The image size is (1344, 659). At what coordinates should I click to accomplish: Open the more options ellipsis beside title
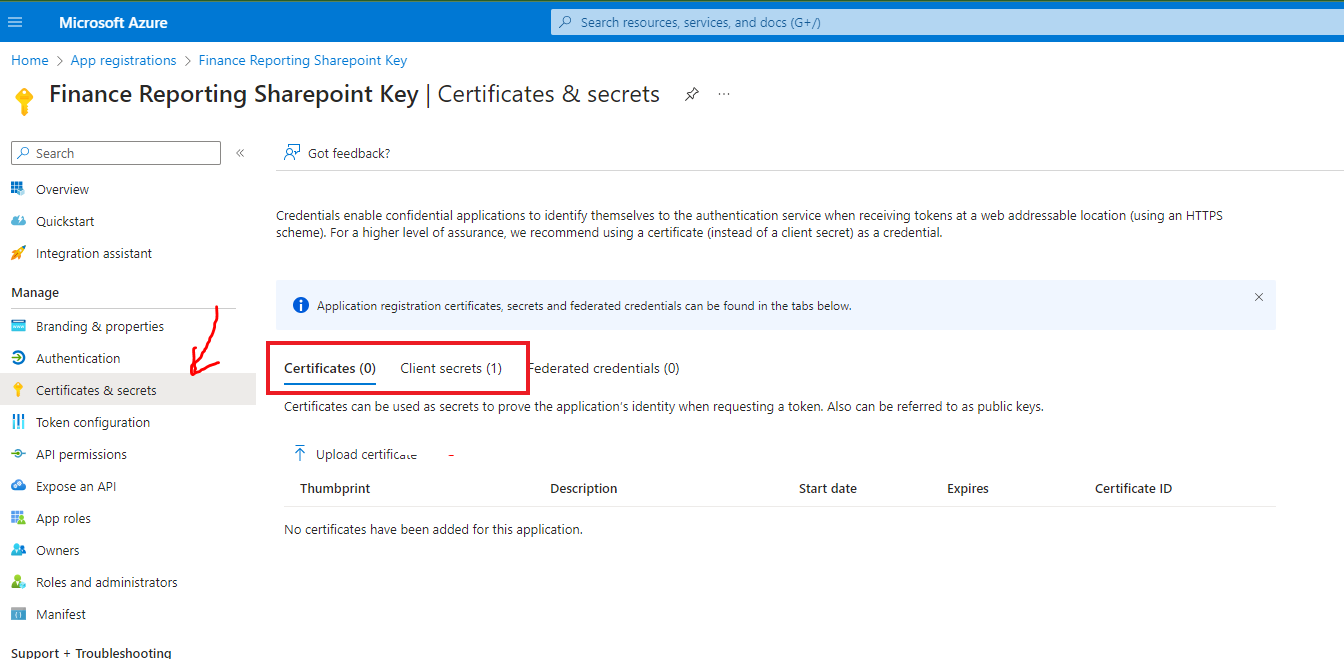(724, 94)
